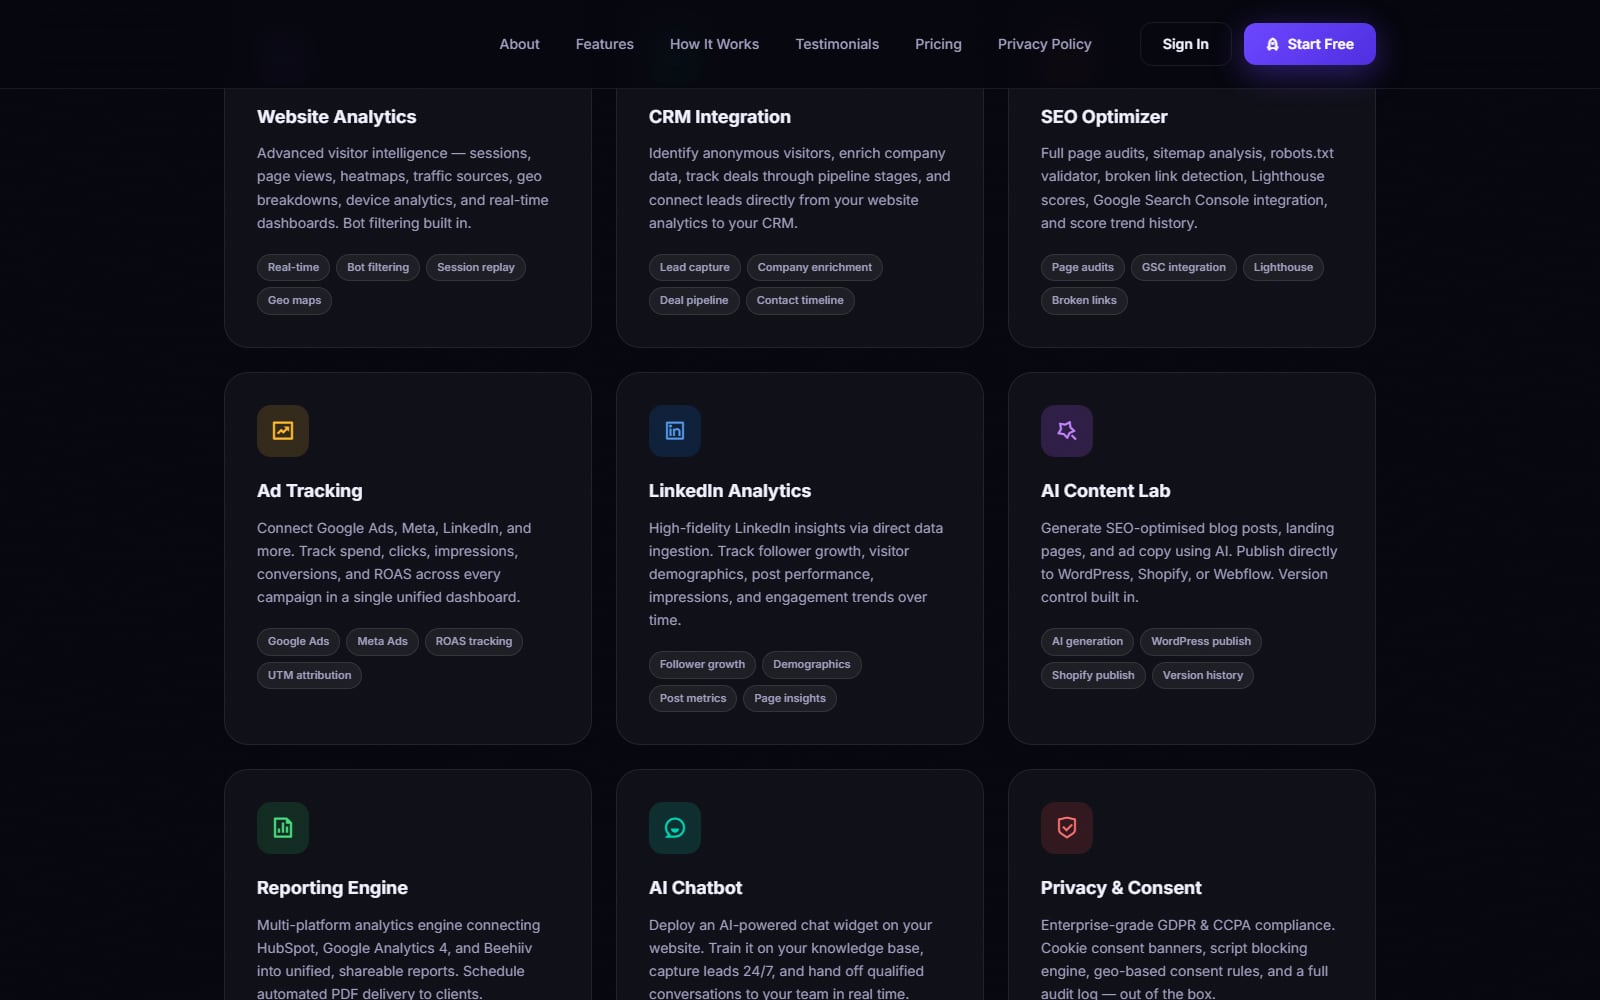Click the WordPress publish tag
The height and width of the screenshot is (1000, 1600).
click(x=1201, y=642)
